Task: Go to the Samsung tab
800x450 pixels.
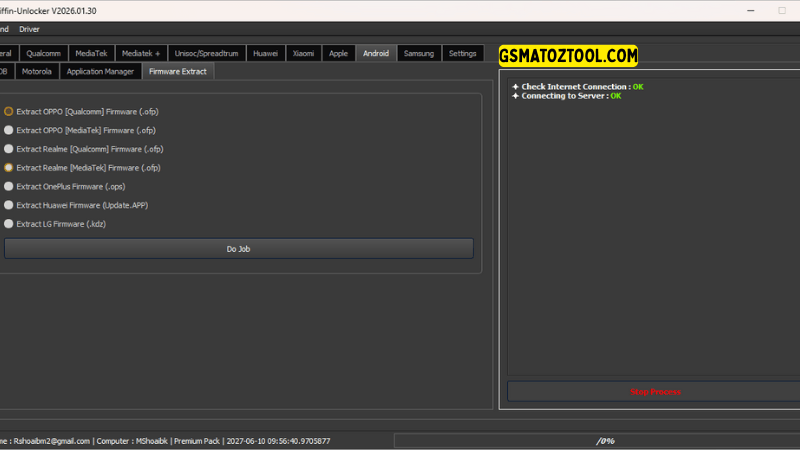Action: 419,53
